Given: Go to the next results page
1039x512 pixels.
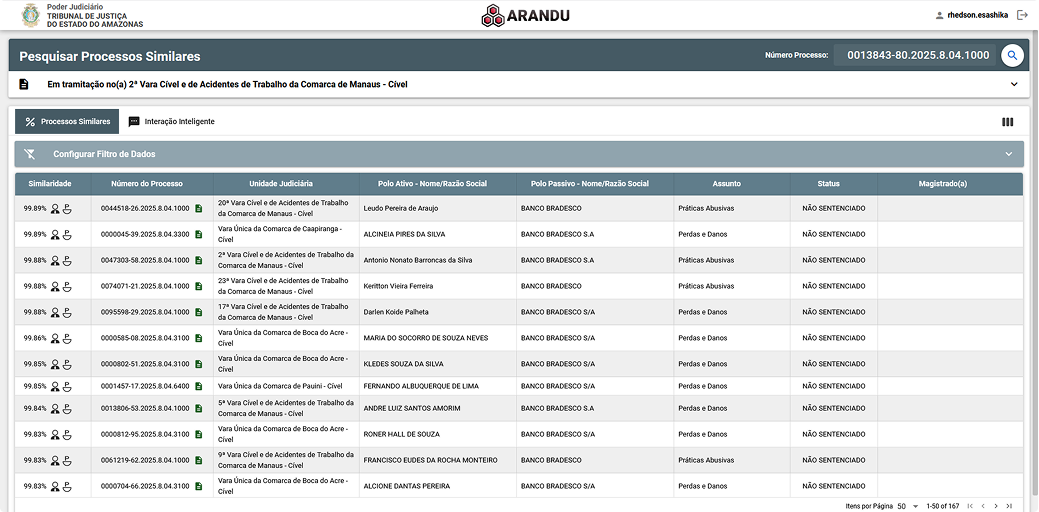Looking at the screenshot, I should (x=995, y=506).
